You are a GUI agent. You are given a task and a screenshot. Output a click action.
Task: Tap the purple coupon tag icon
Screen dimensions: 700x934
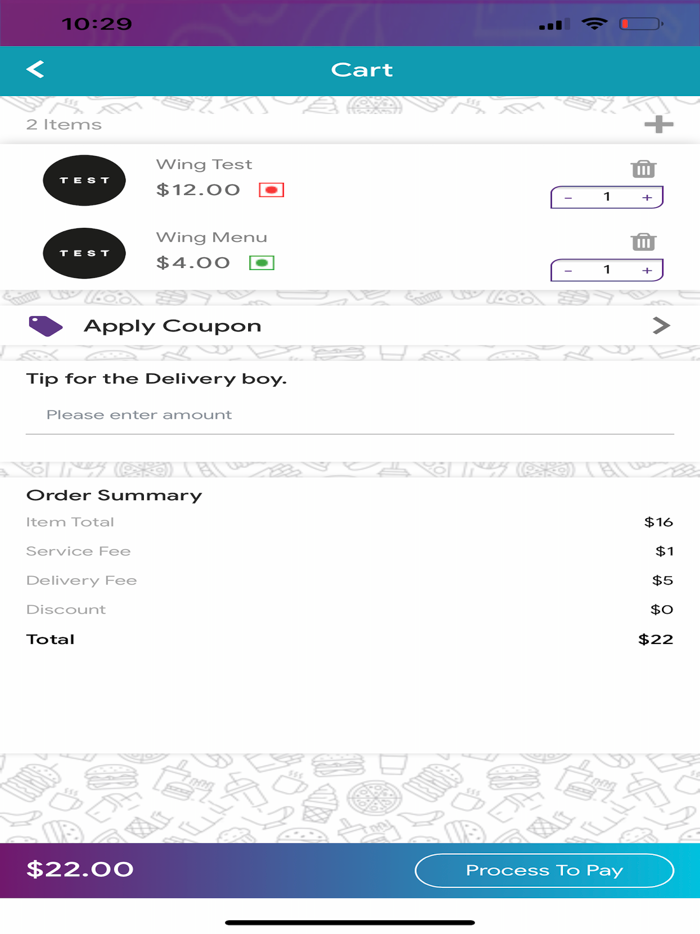pos(46,325)
